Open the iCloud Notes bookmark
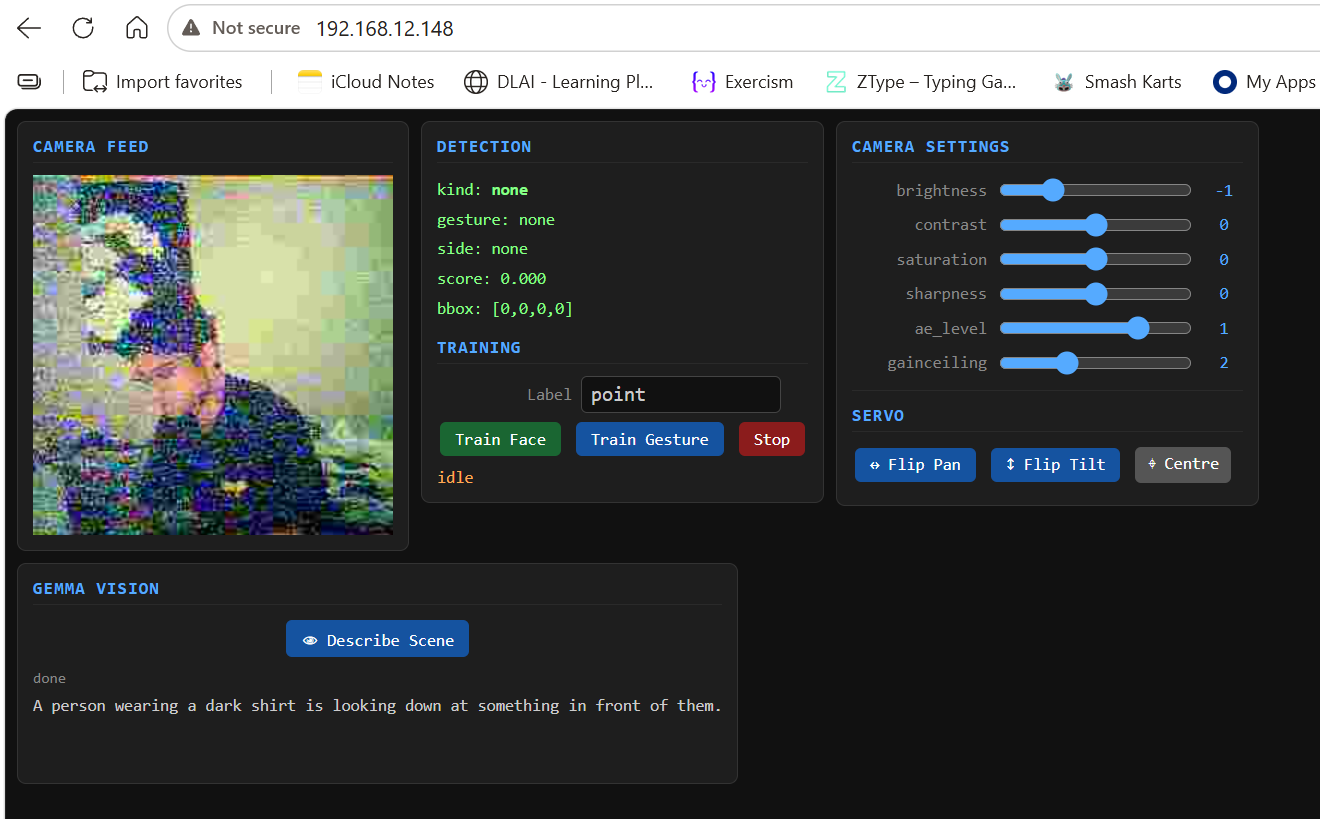The image size is (1320, 819). coord(366,82)
